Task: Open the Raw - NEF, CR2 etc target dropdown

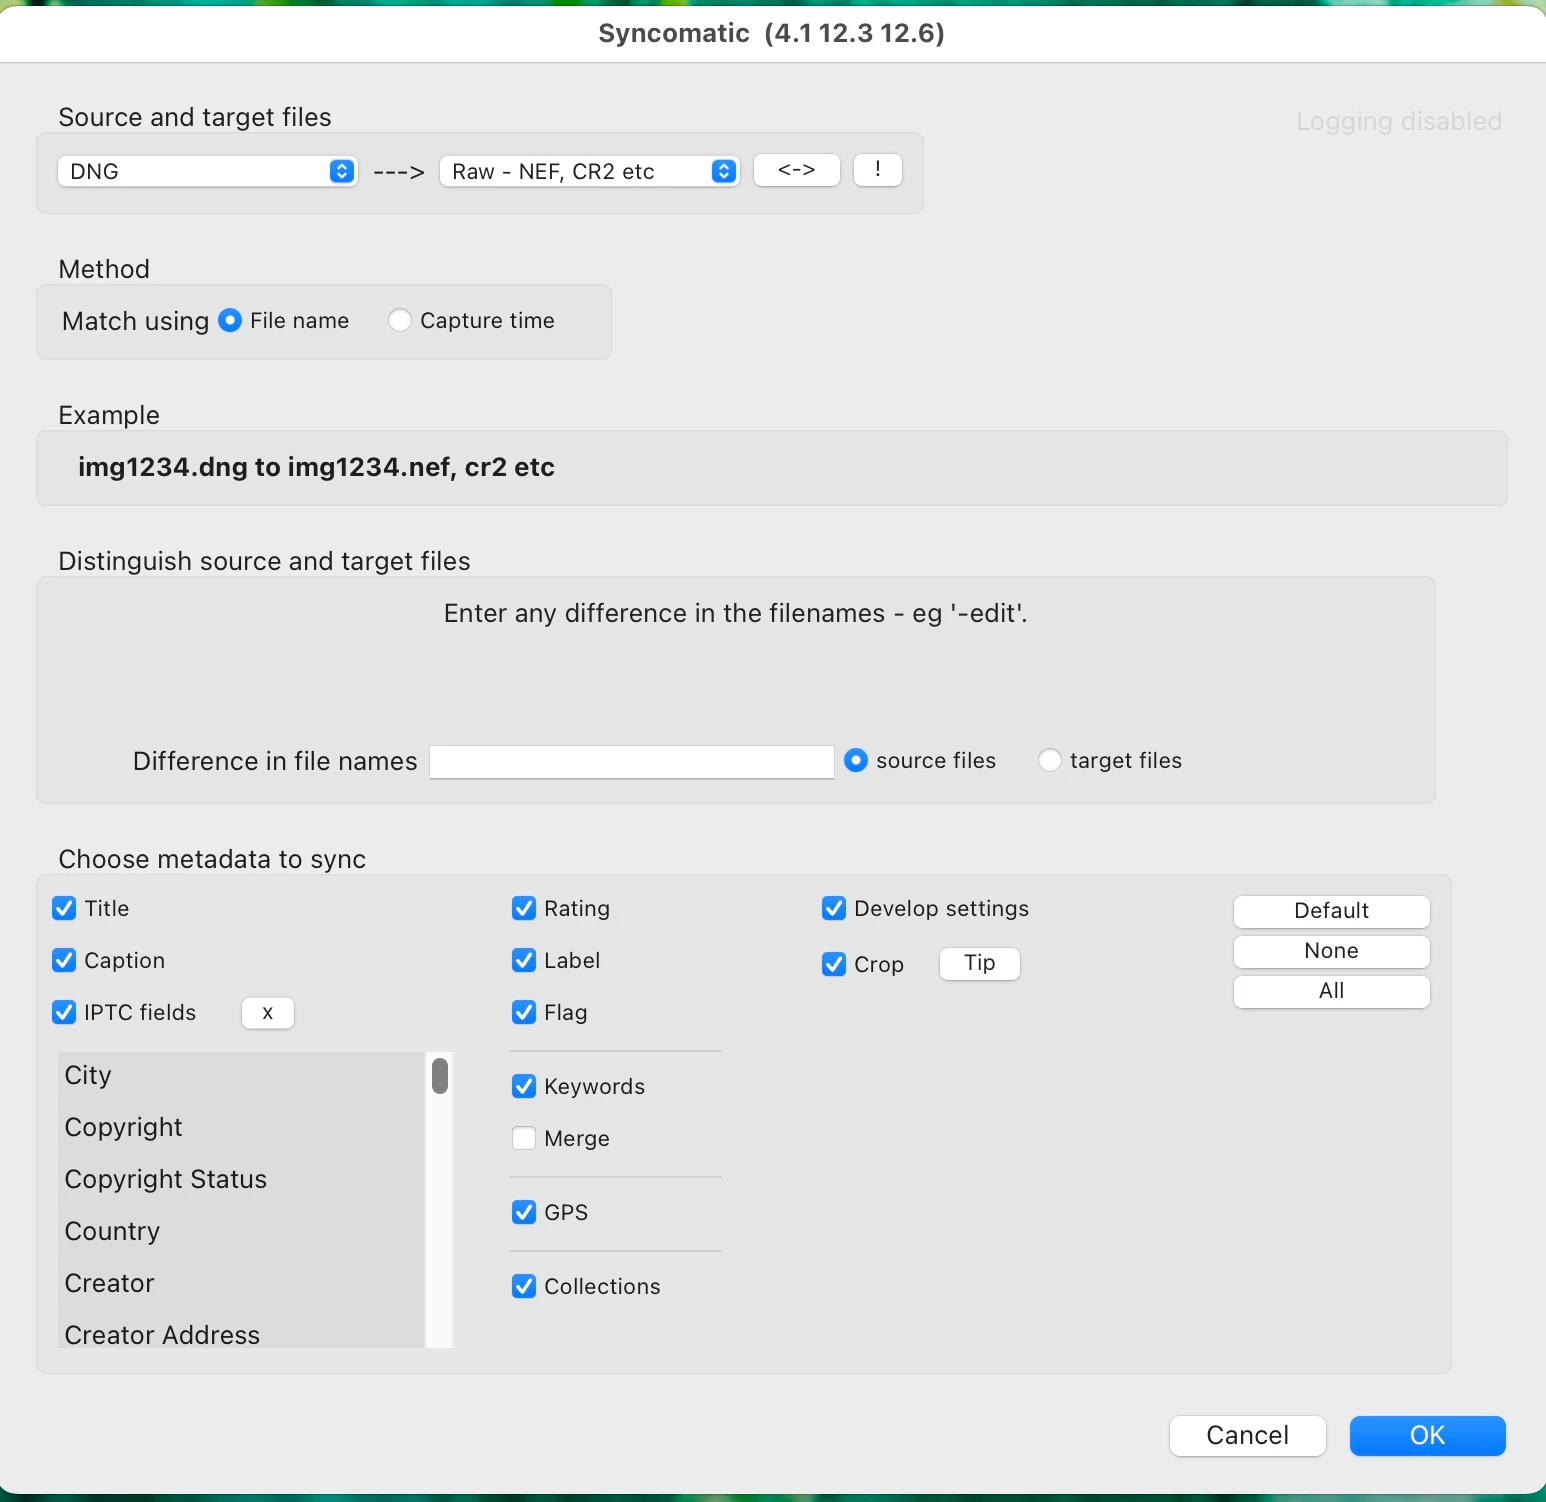Action: click(x=589, y=171)
